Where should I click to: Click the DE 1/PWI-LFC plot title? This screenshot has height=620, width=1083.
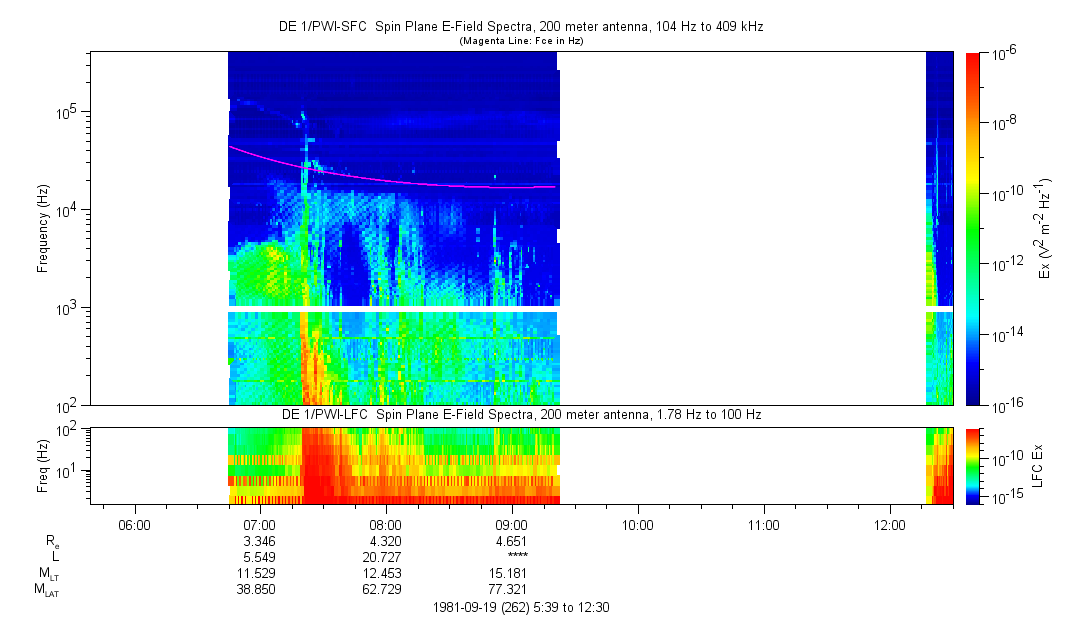520,414
